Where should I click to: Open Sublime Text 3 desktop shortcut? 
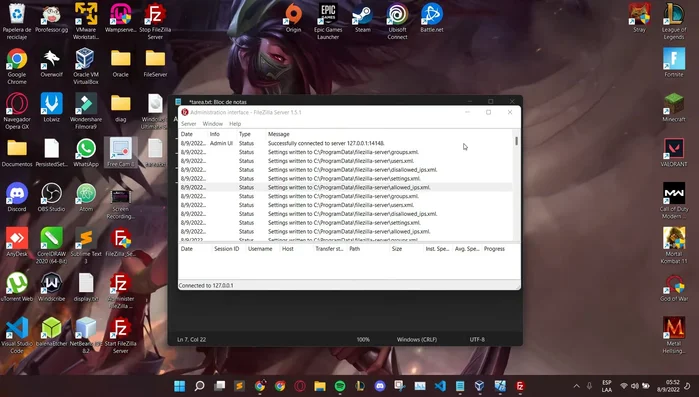[x=86, y=246]
